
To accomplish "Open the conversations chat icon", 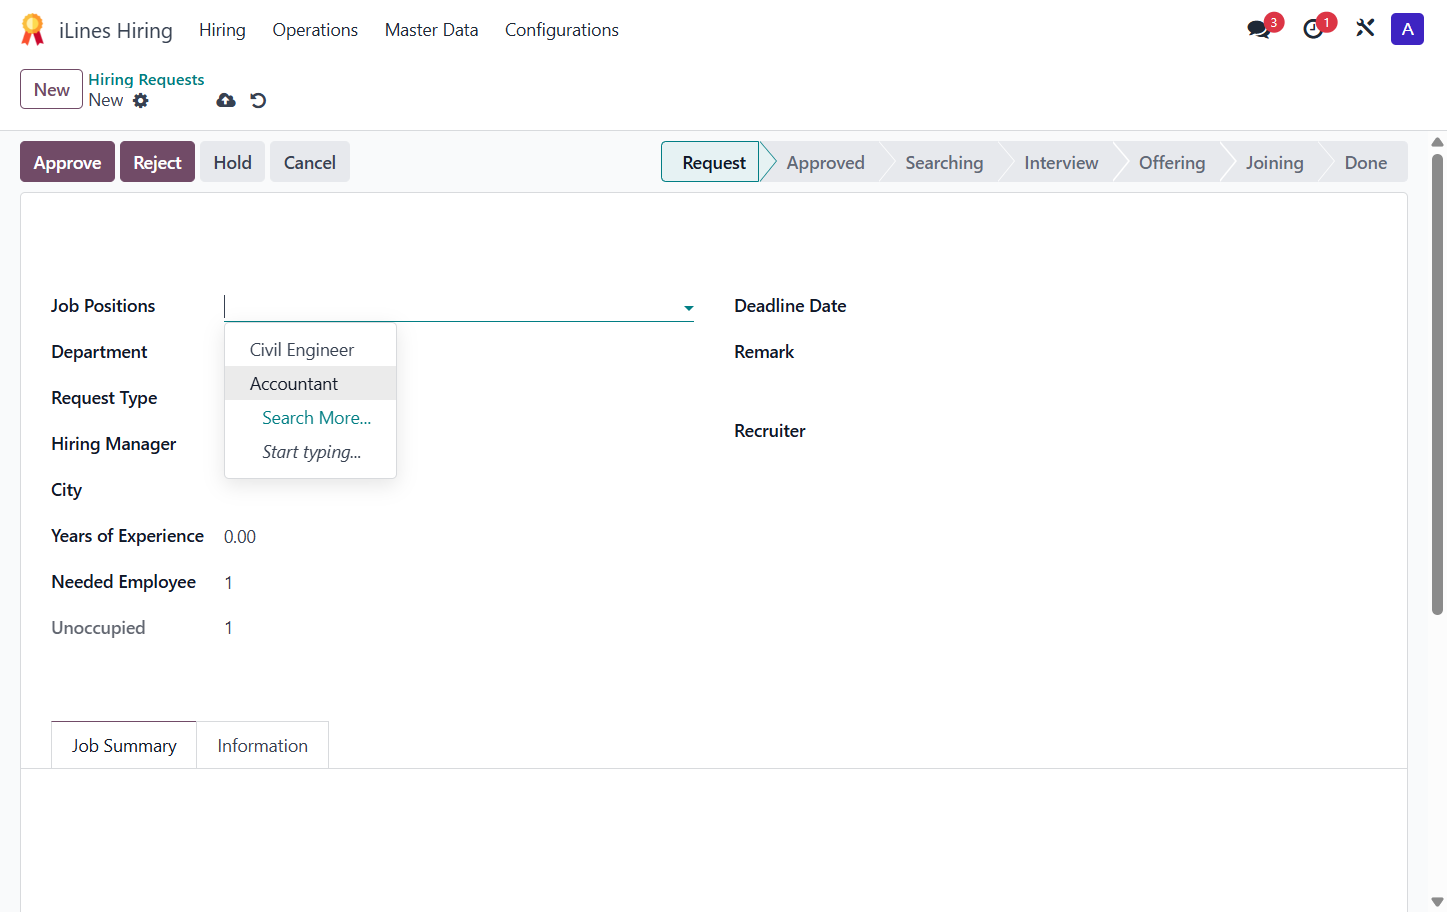I will tap(1259, 30).
